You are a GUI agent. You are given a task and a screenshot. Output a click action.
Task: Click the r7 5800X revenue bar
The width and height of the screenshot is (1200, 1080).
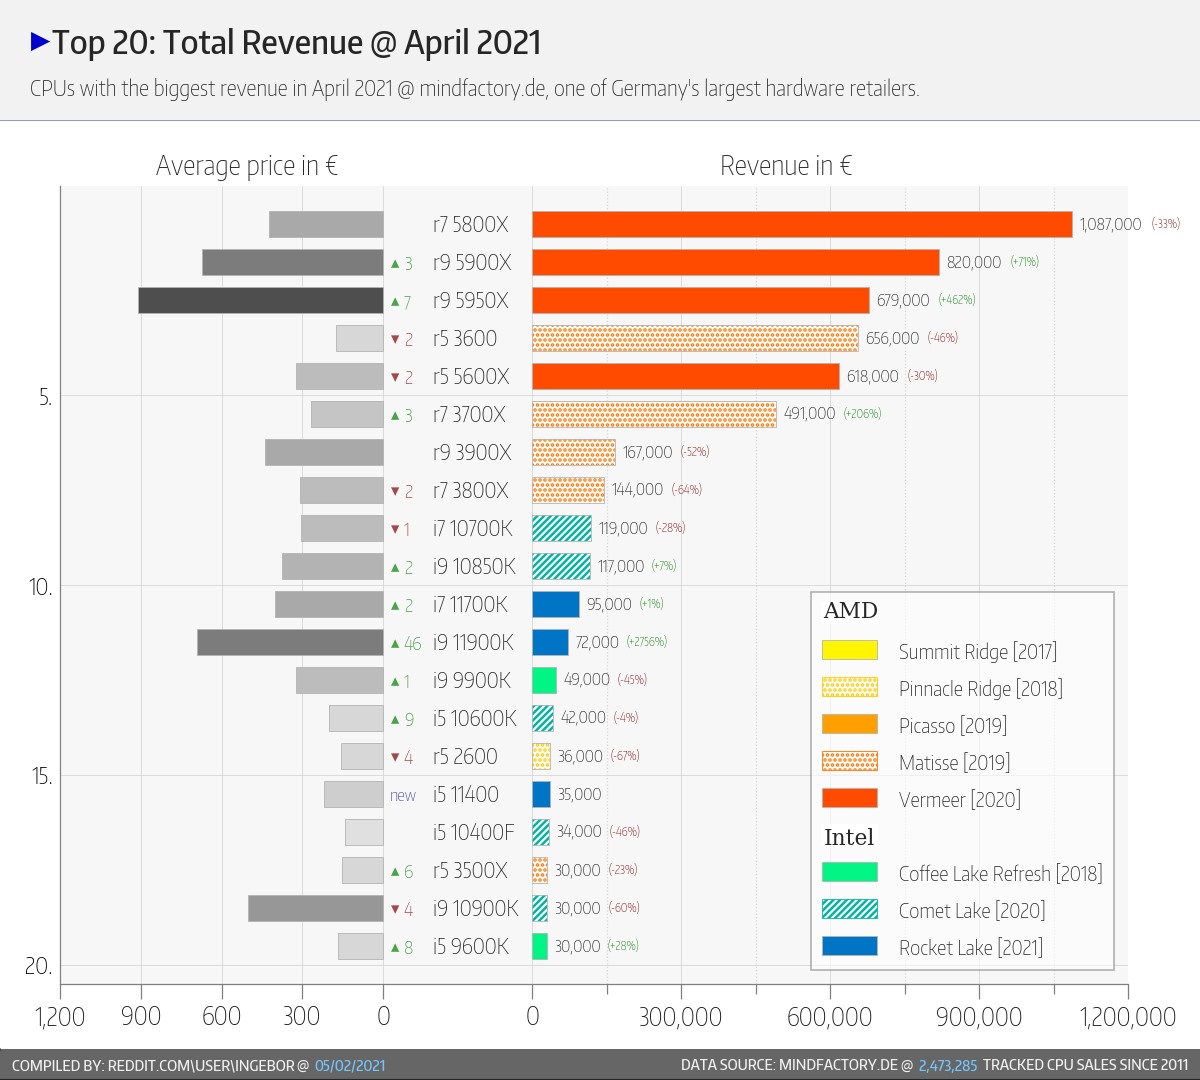click(802, 224)
